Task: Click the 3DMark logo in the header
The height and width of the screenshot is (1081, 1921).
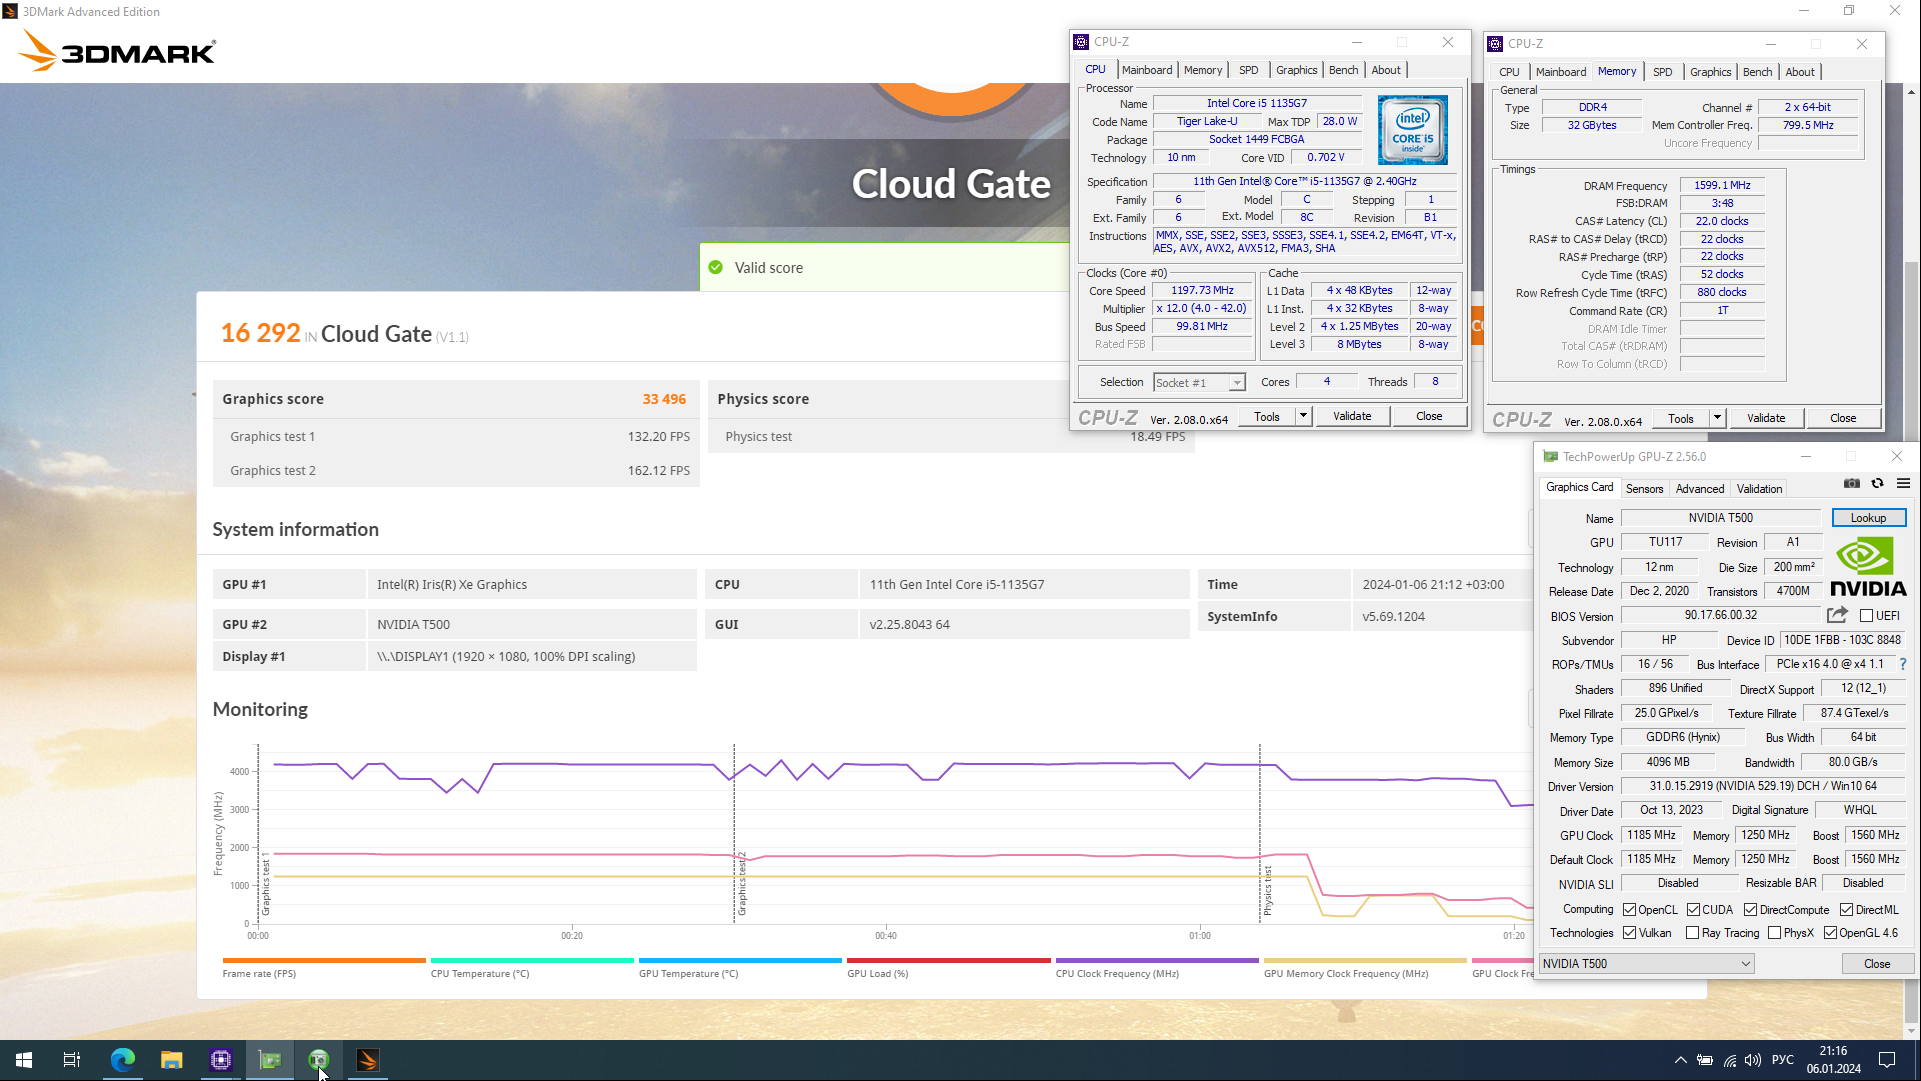Action: tap(117, 51)
